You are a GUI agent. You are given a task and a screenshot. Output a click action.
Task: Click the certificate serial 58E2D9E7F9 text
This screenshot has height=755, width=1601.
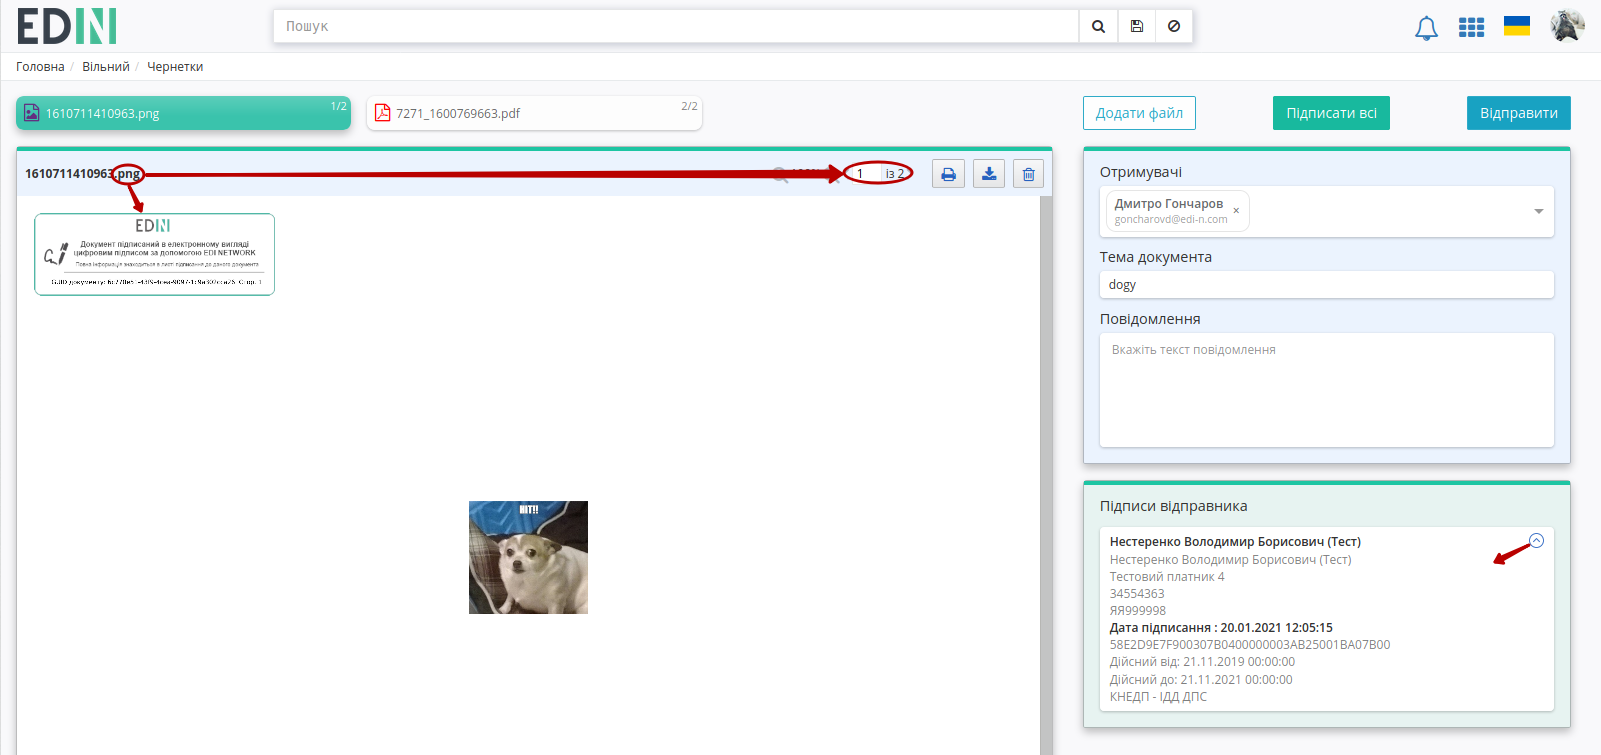click(x=1250, y=645)
